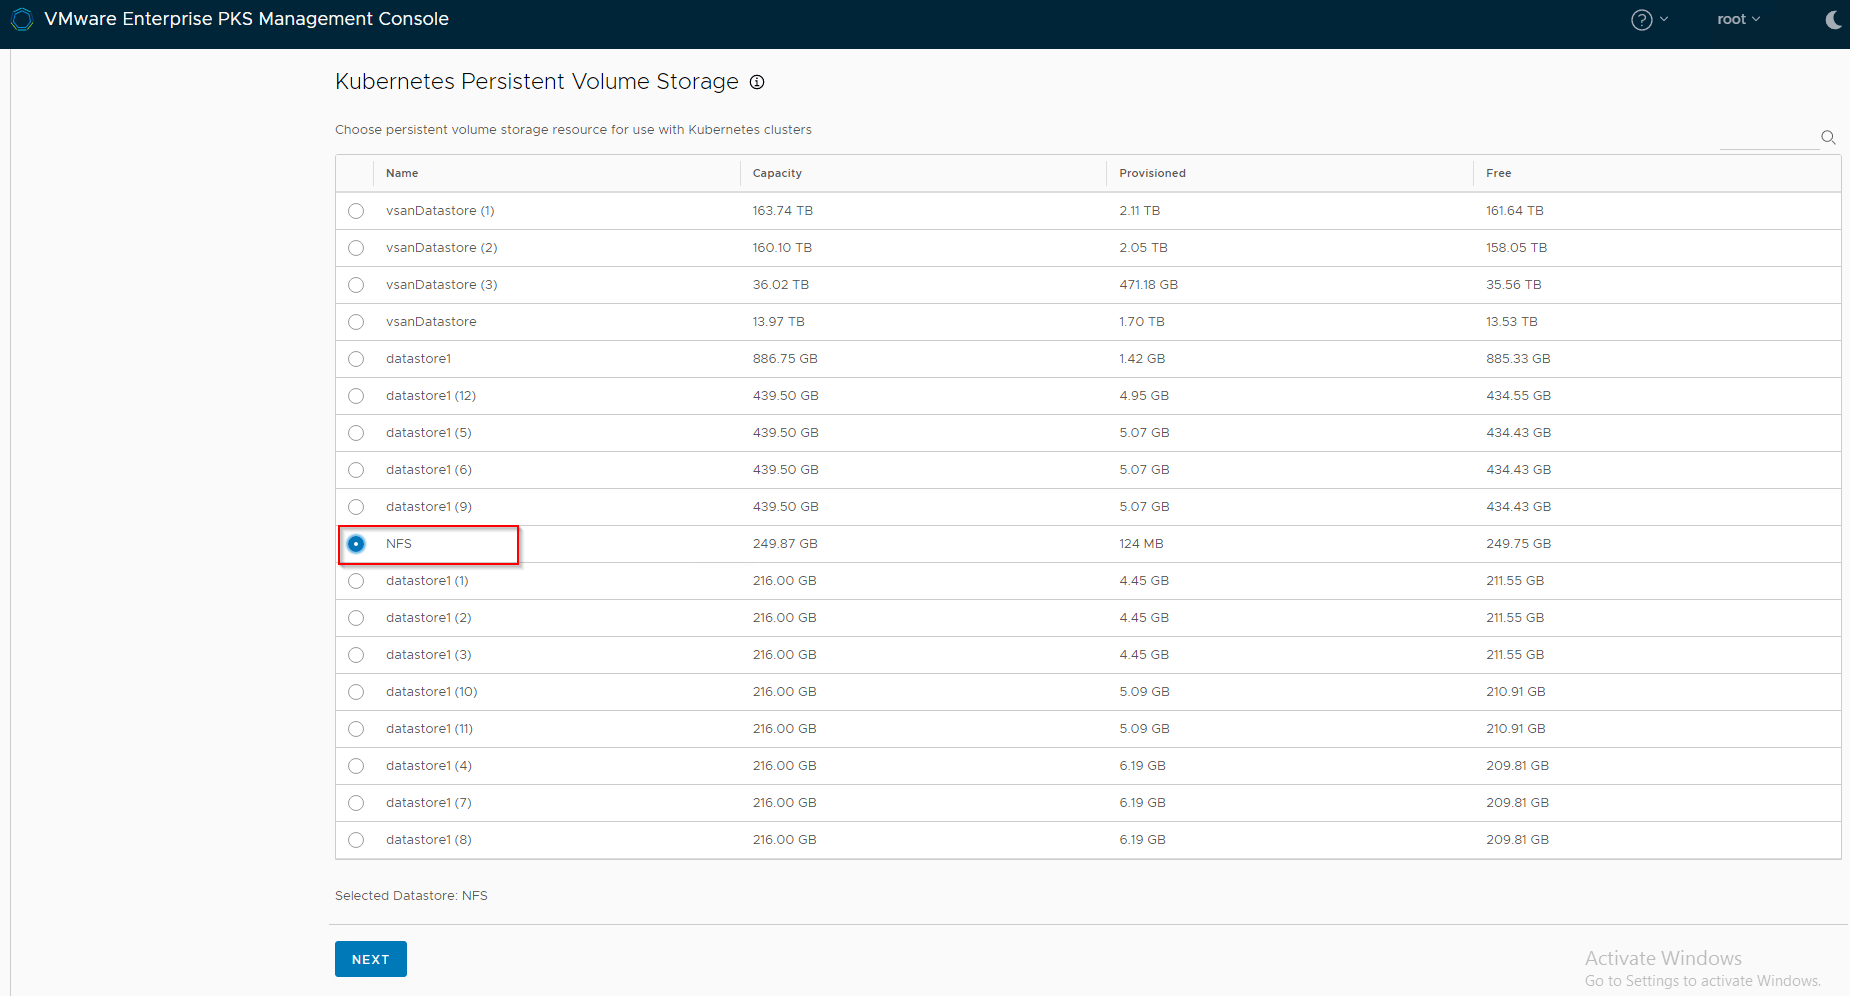This screenshot has width=1850, height=996.
Task: Open the root user dropdown
Action: point(1738,19)
